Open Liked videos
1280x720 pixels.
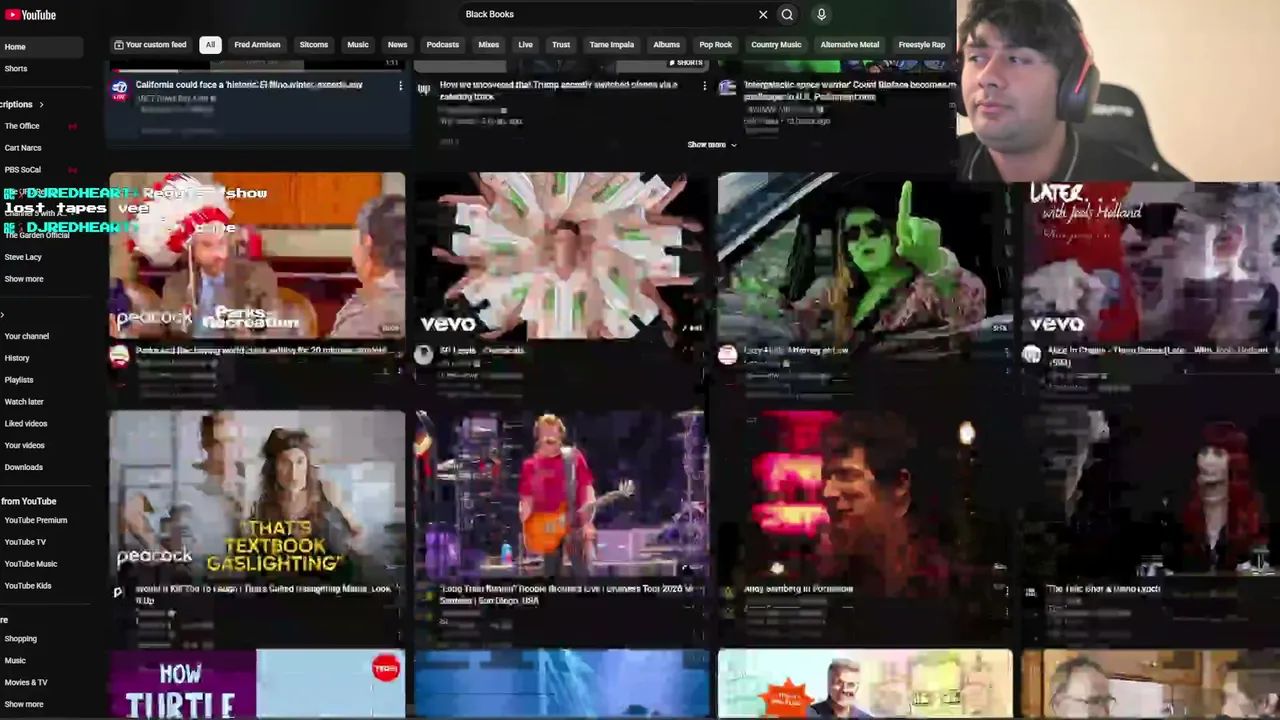(x=26, y=424)
